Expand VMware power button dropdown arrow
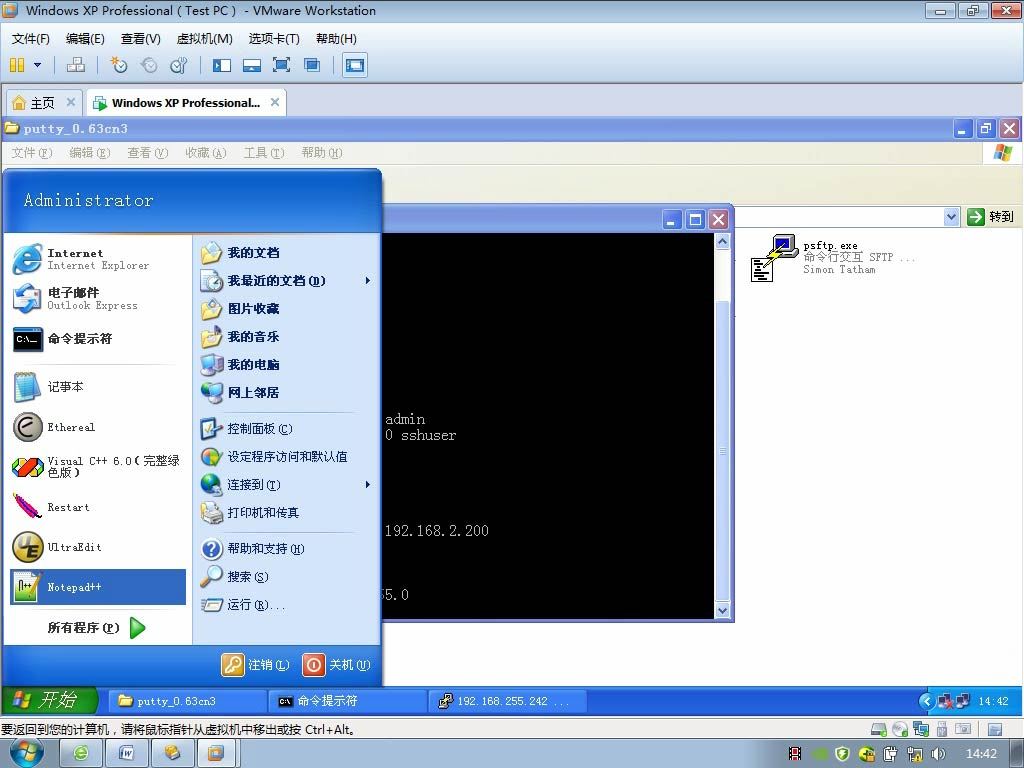Image resolution: width=1024 pixels, height=768 pixels. [37, 65]
